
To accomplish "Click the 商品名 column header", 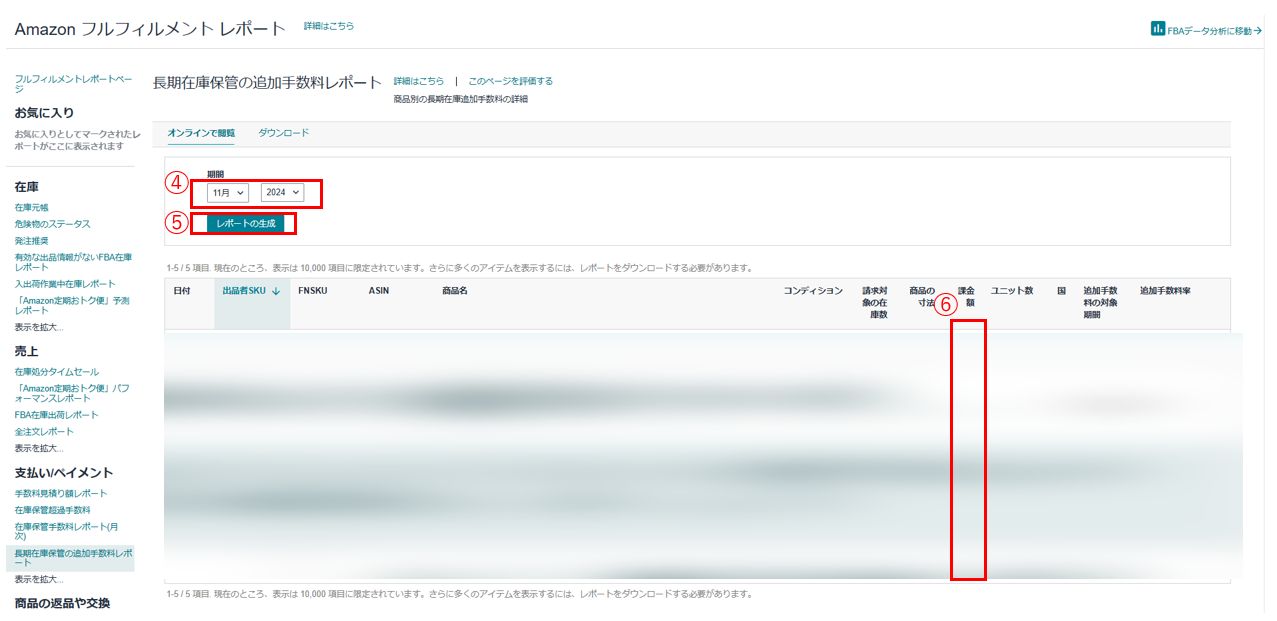I will pyautogui.click(x=455, y=291).
